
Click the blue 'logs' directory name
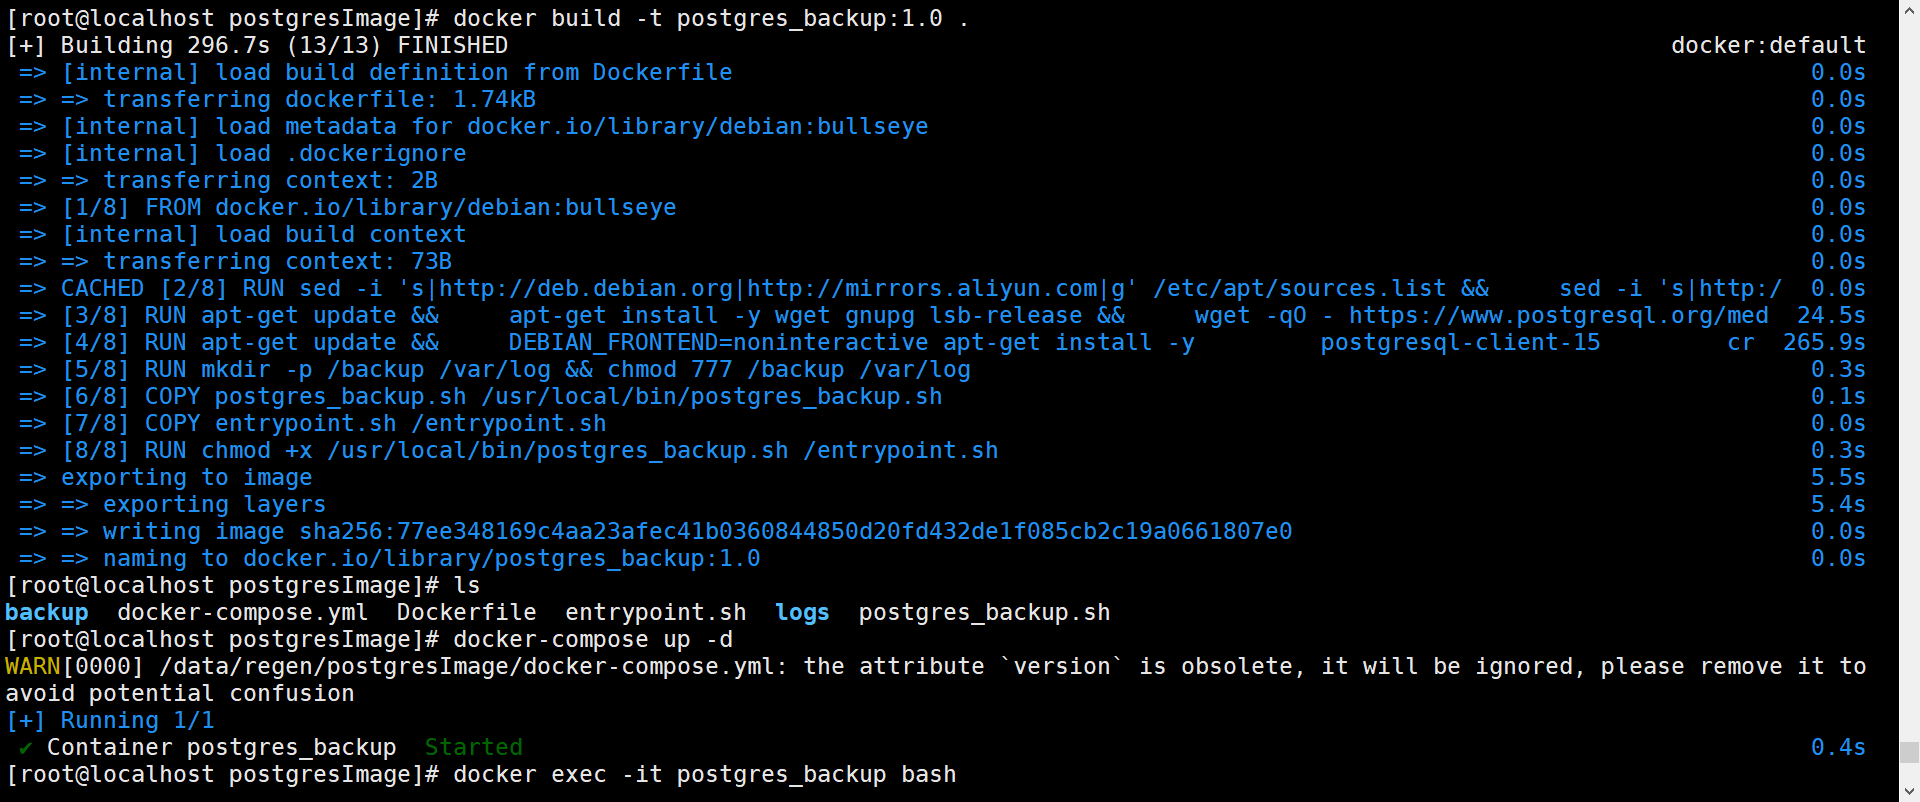tap(802, 613)
